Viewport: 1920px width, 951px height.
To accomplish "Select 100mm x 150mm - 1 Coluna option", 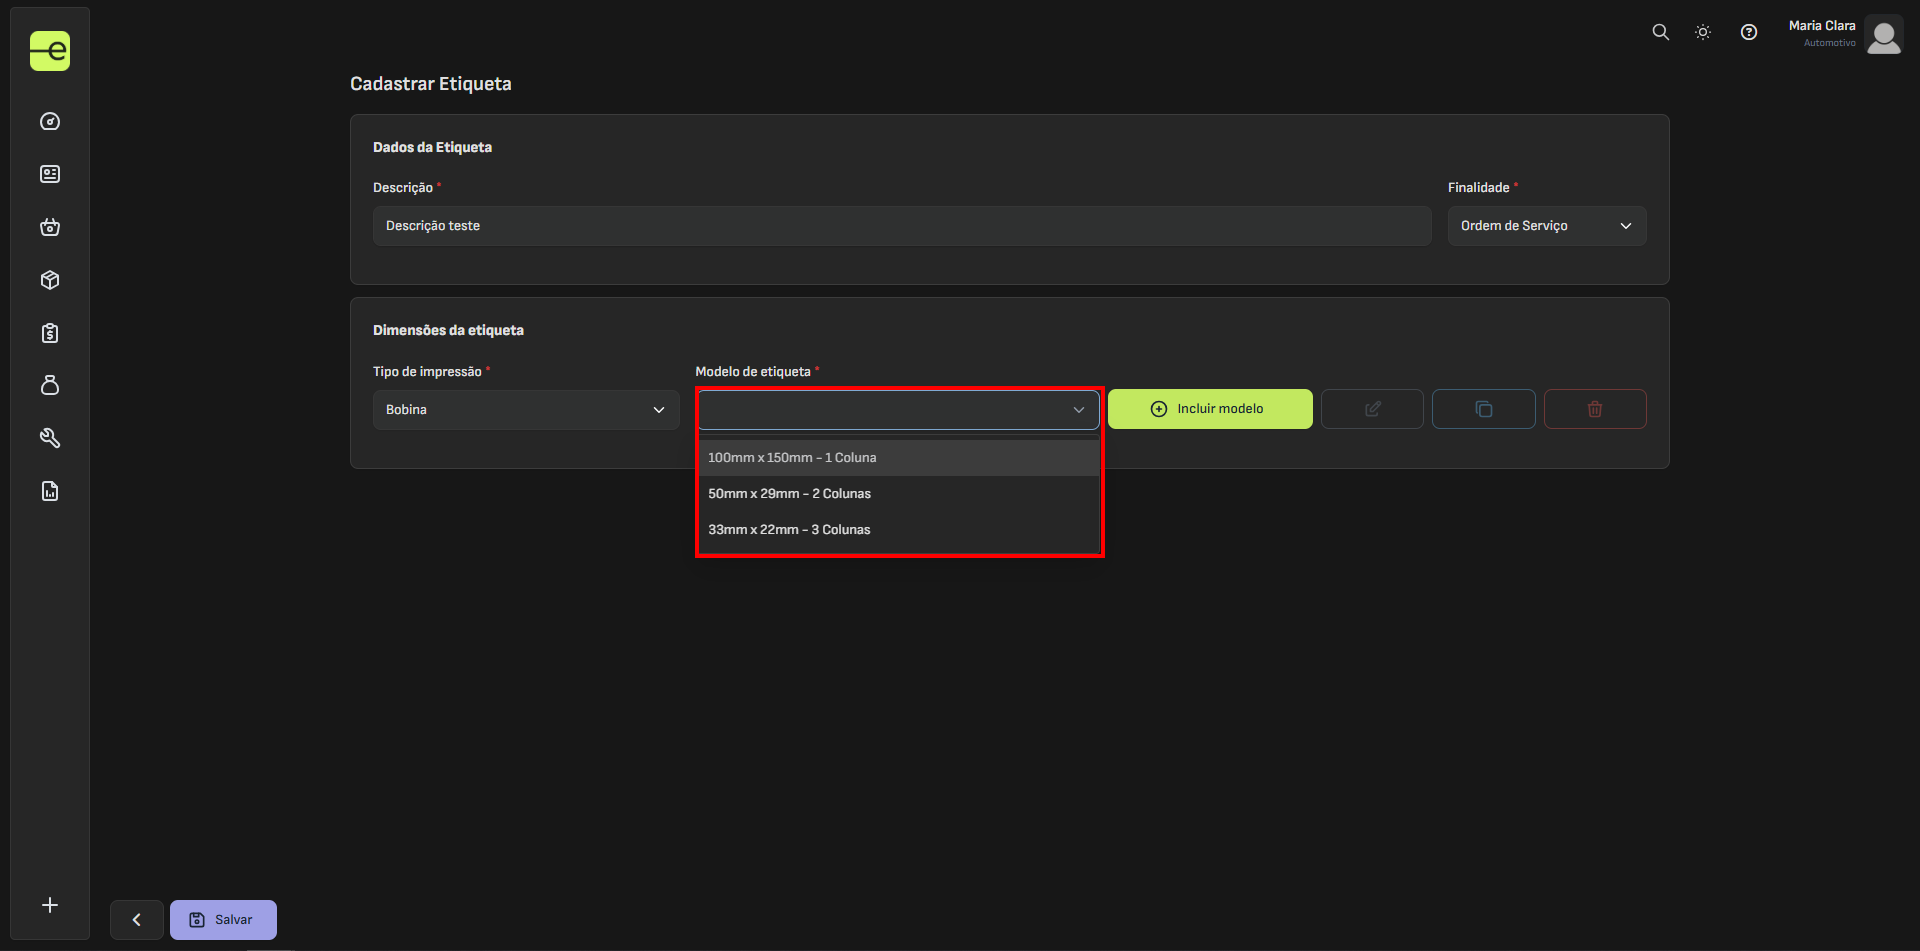I will pos(898,458).
